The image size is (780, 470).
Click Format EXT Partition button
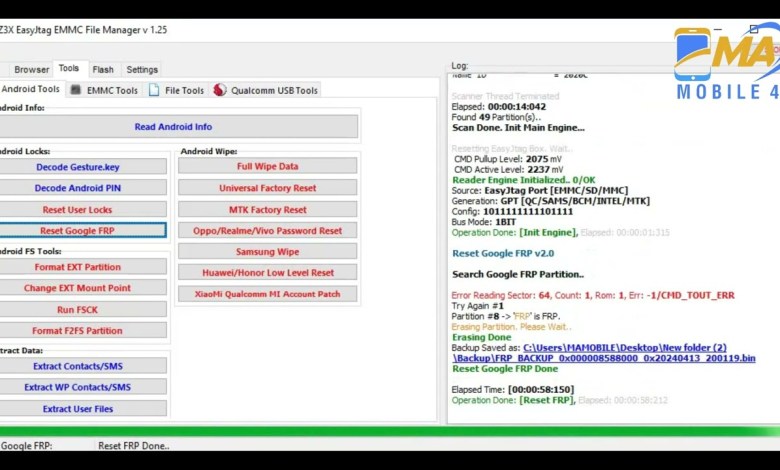tap(77, 267)
